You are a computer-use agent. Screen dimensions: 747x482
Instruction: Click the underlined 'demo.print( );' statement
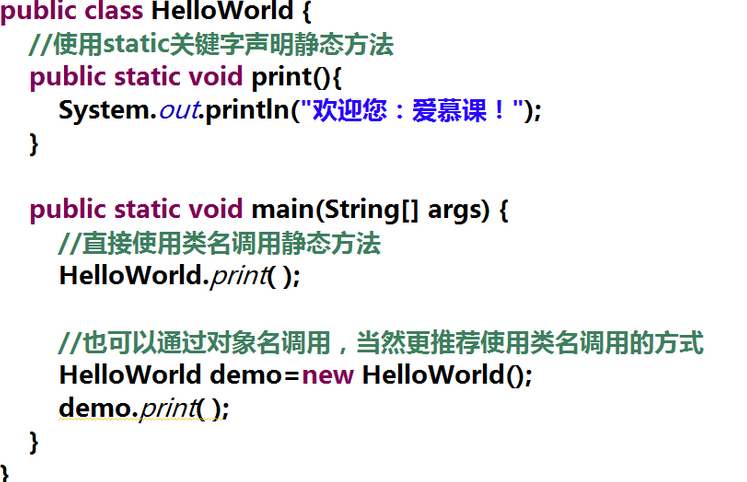tap(144, 409)
